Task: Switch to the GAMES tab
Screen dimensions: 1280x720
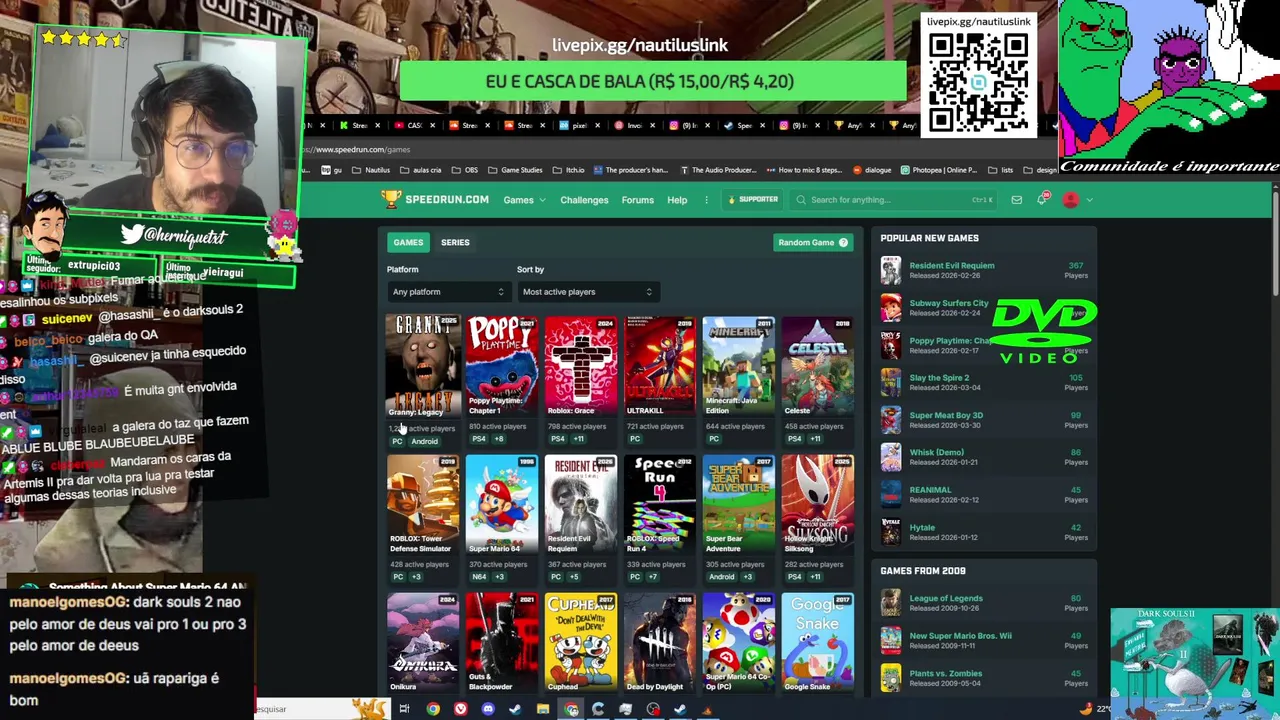Action: click(408, 242)
